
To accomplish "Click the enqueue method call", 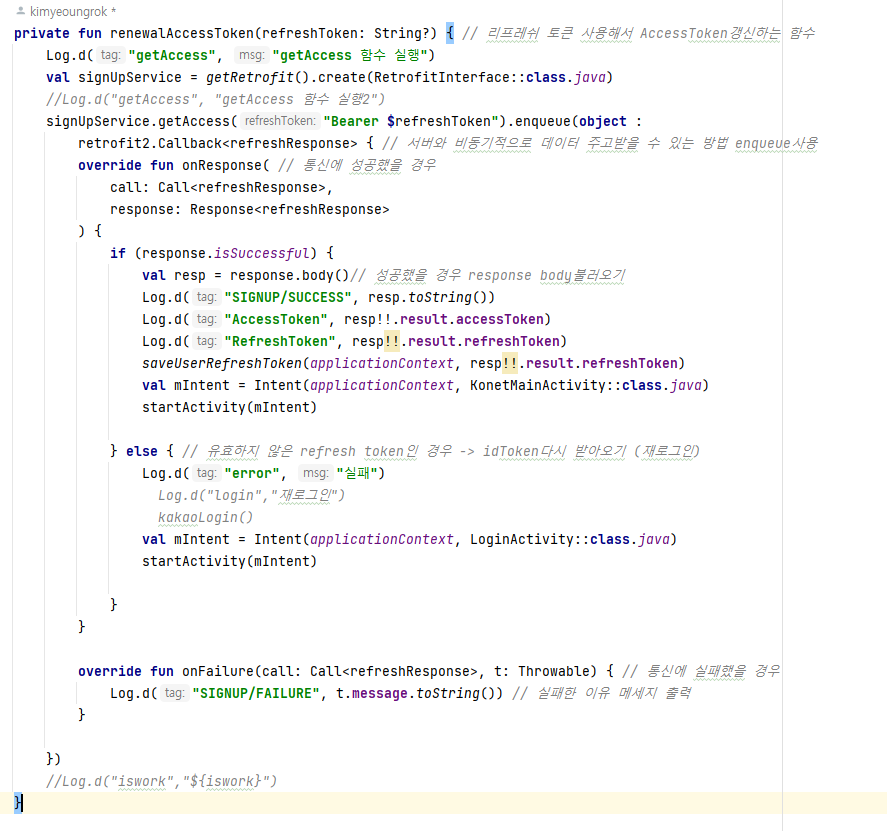I will click(x=542, y=122).
